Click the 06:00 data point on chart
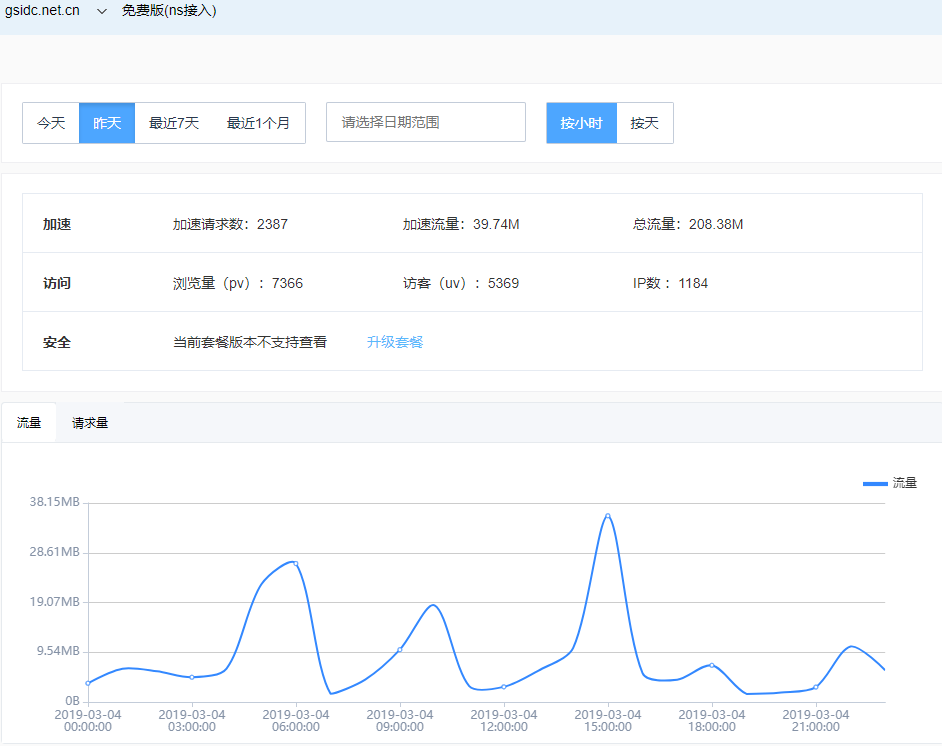The width and height of the screenshot is (942, 746). coord(295,564)
